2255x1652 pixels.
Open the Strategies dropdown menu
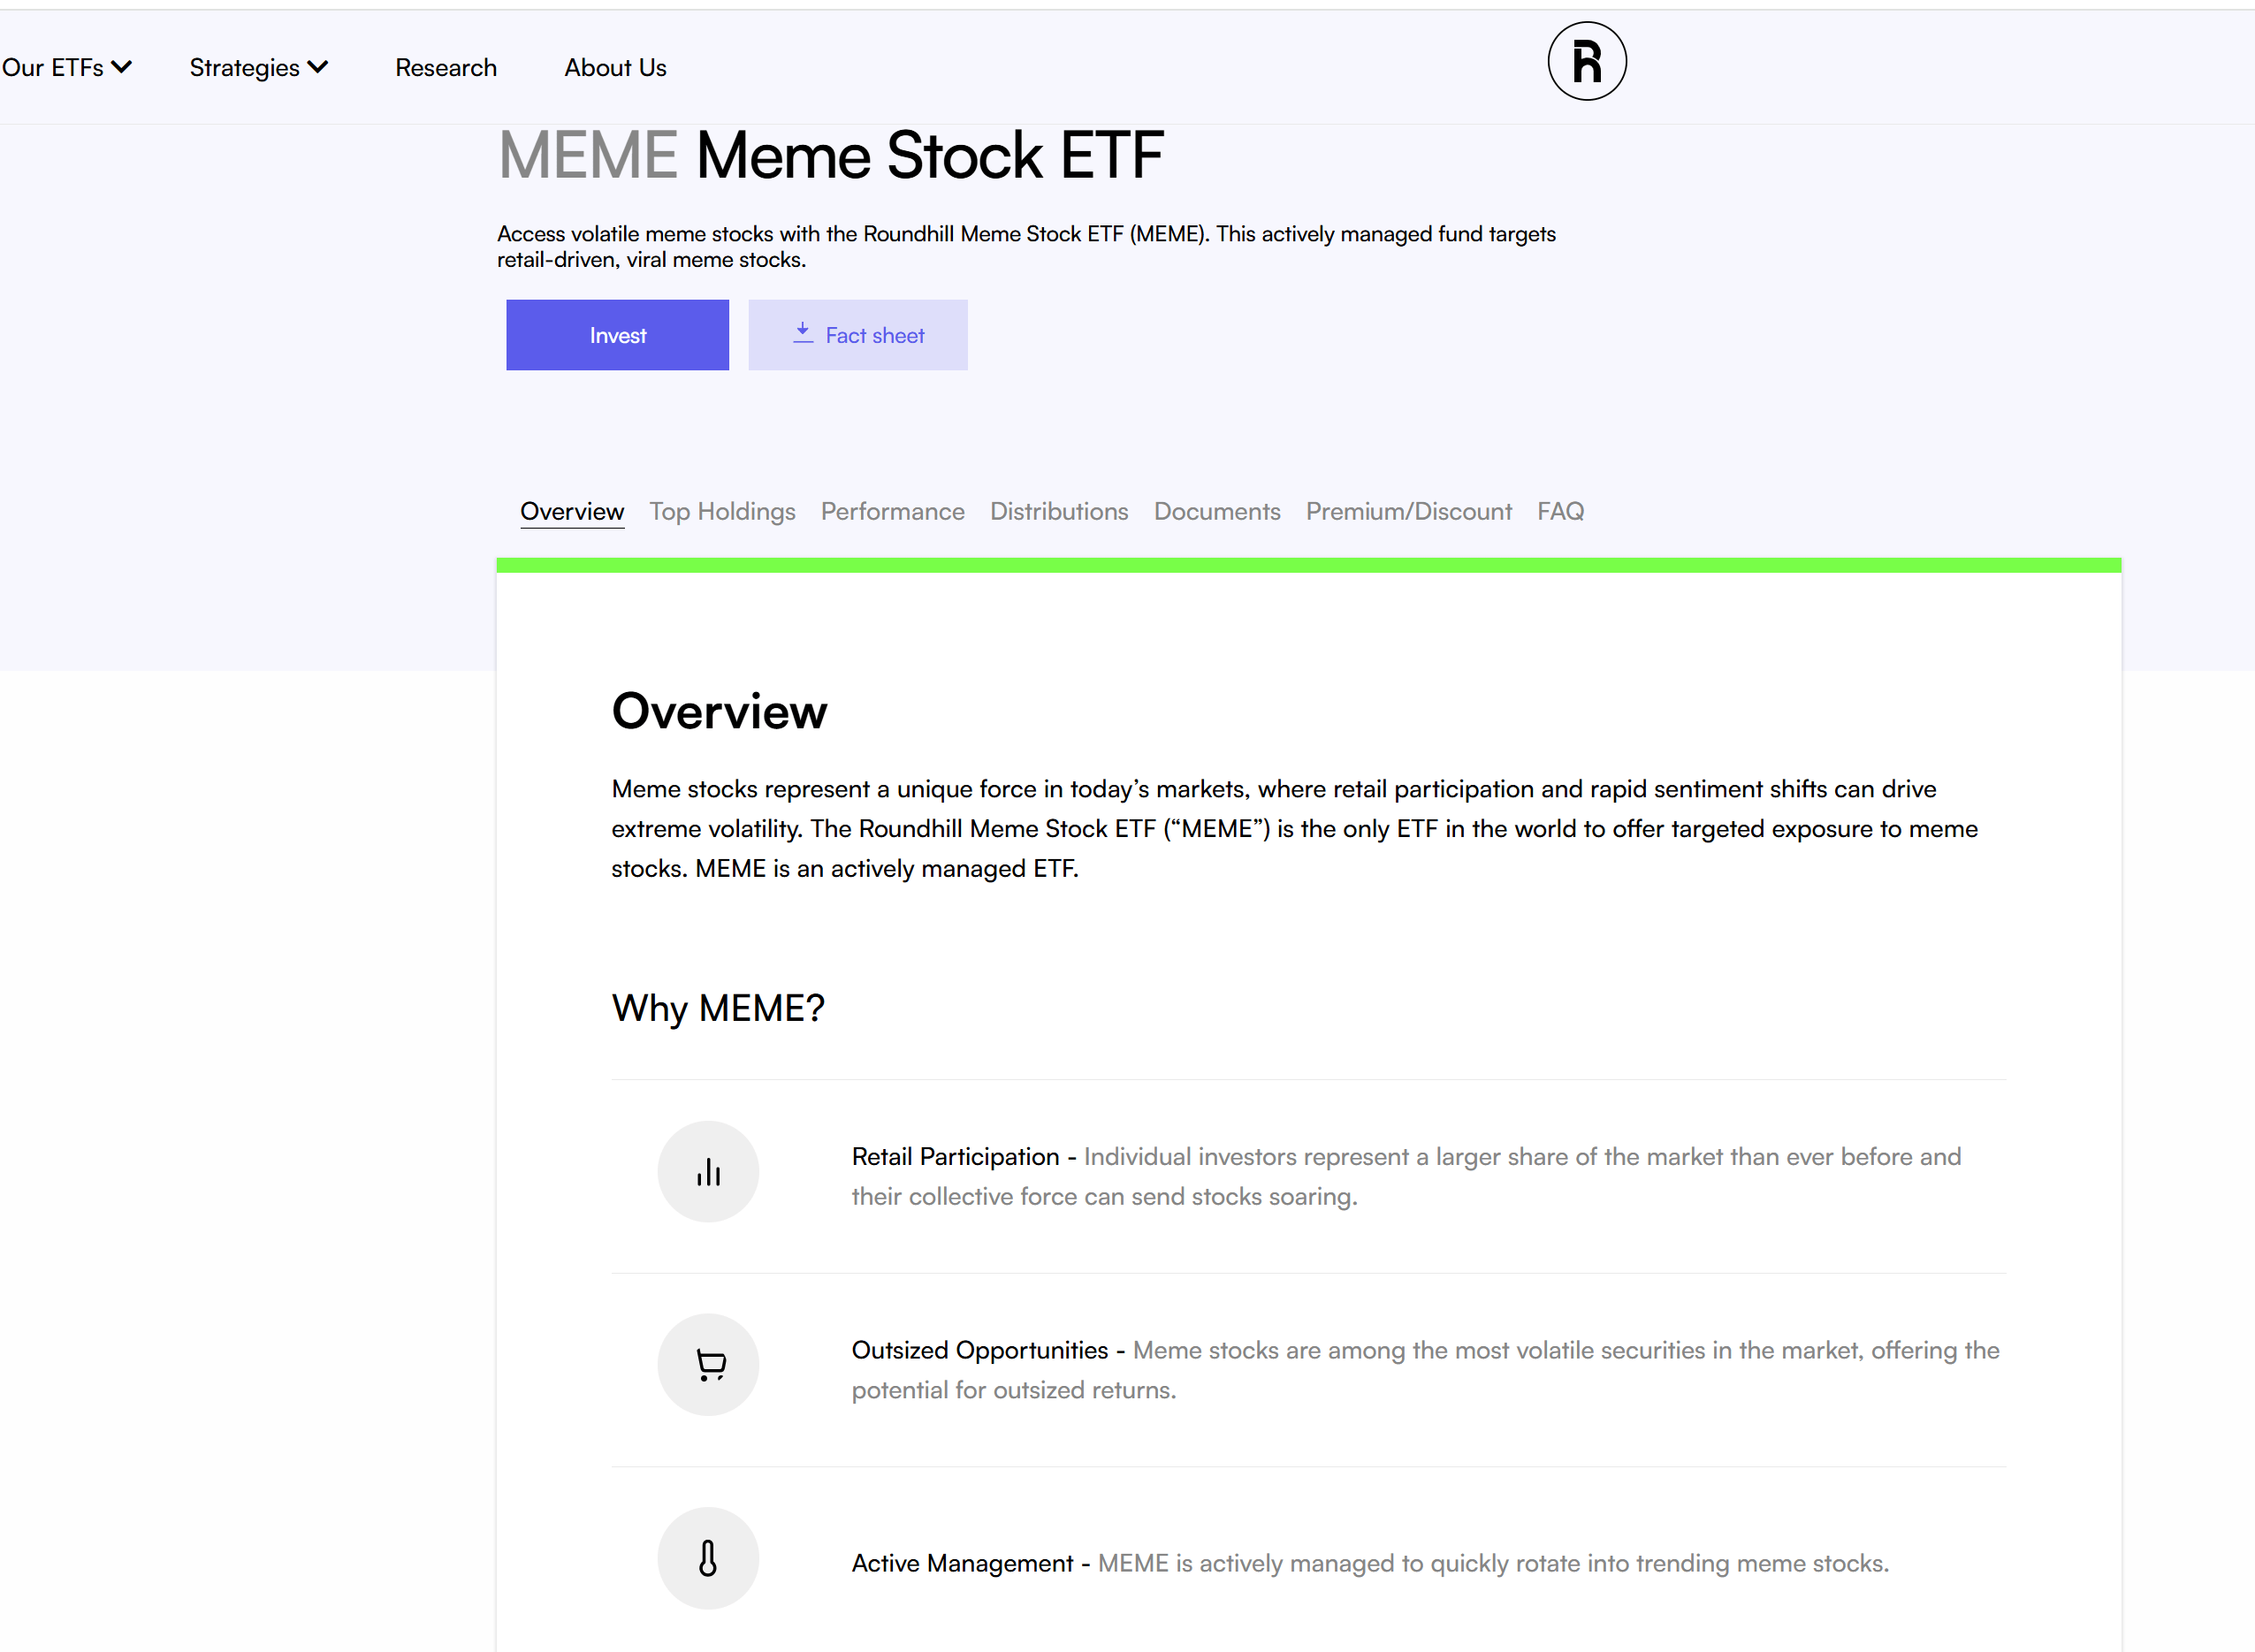coord(258,68)
